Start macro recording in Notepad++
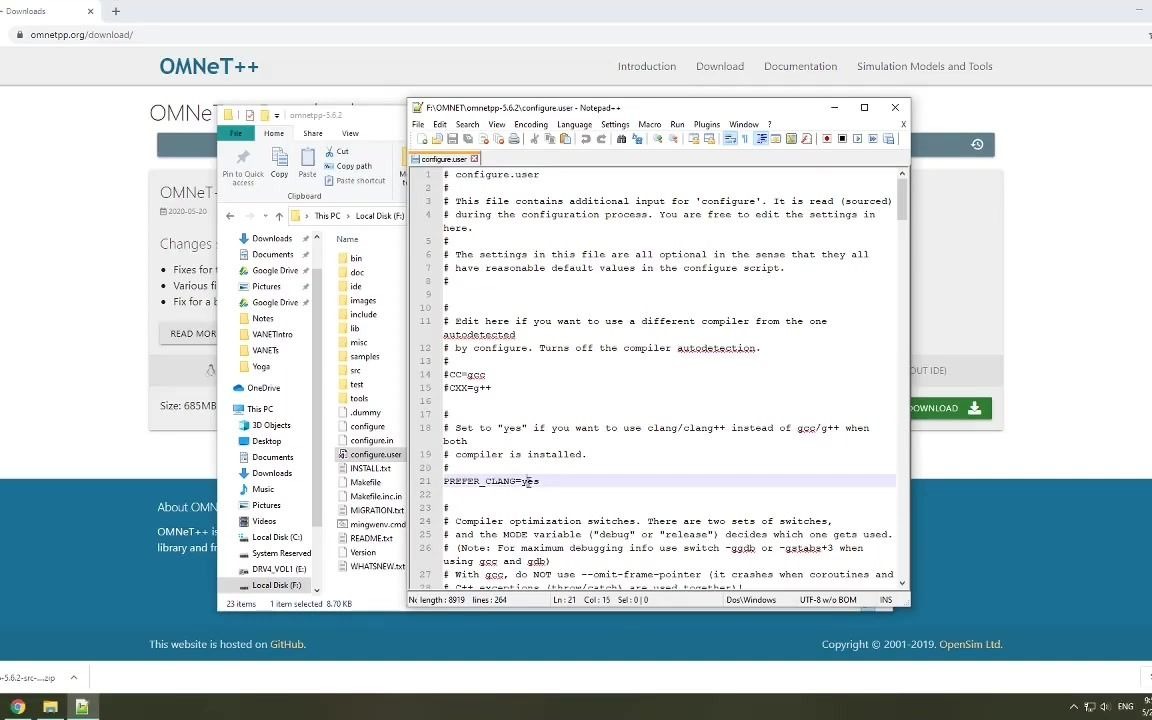The image size is (1152, 720). (x=827, y=139)
